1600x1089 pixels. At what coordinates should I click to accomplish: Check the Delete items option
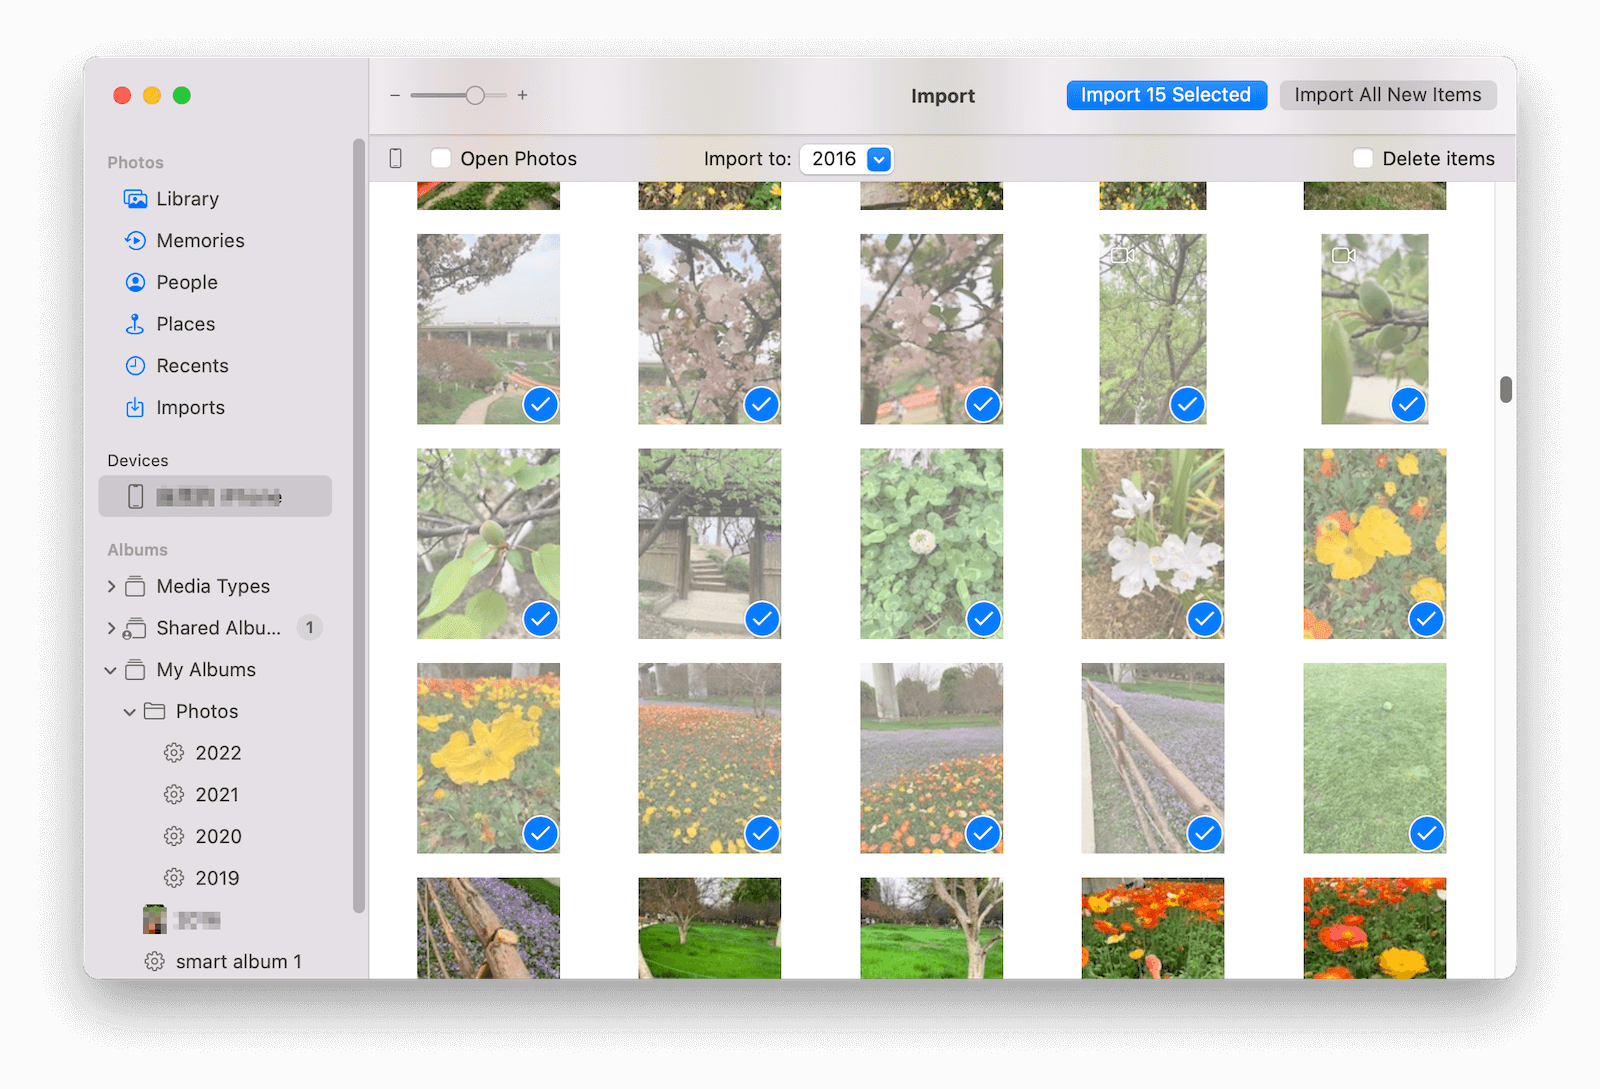1363,158
